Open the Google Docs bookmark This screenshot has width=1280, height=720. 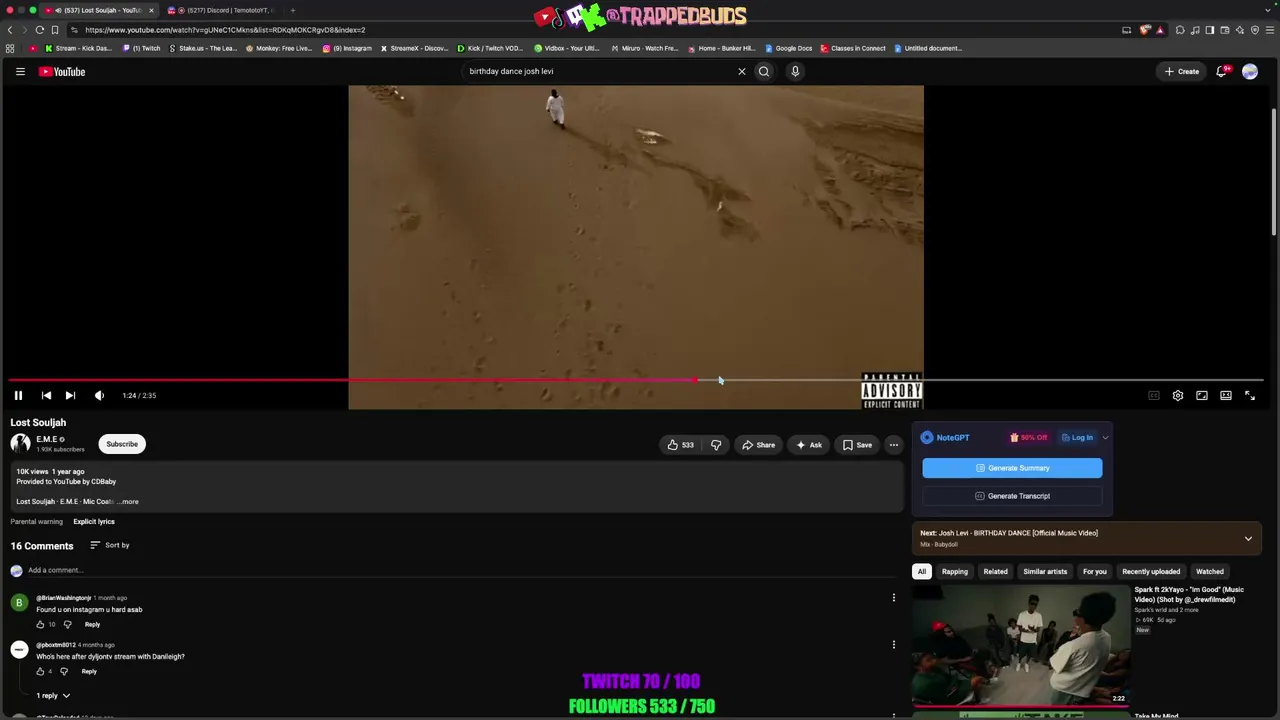[789, 48]
